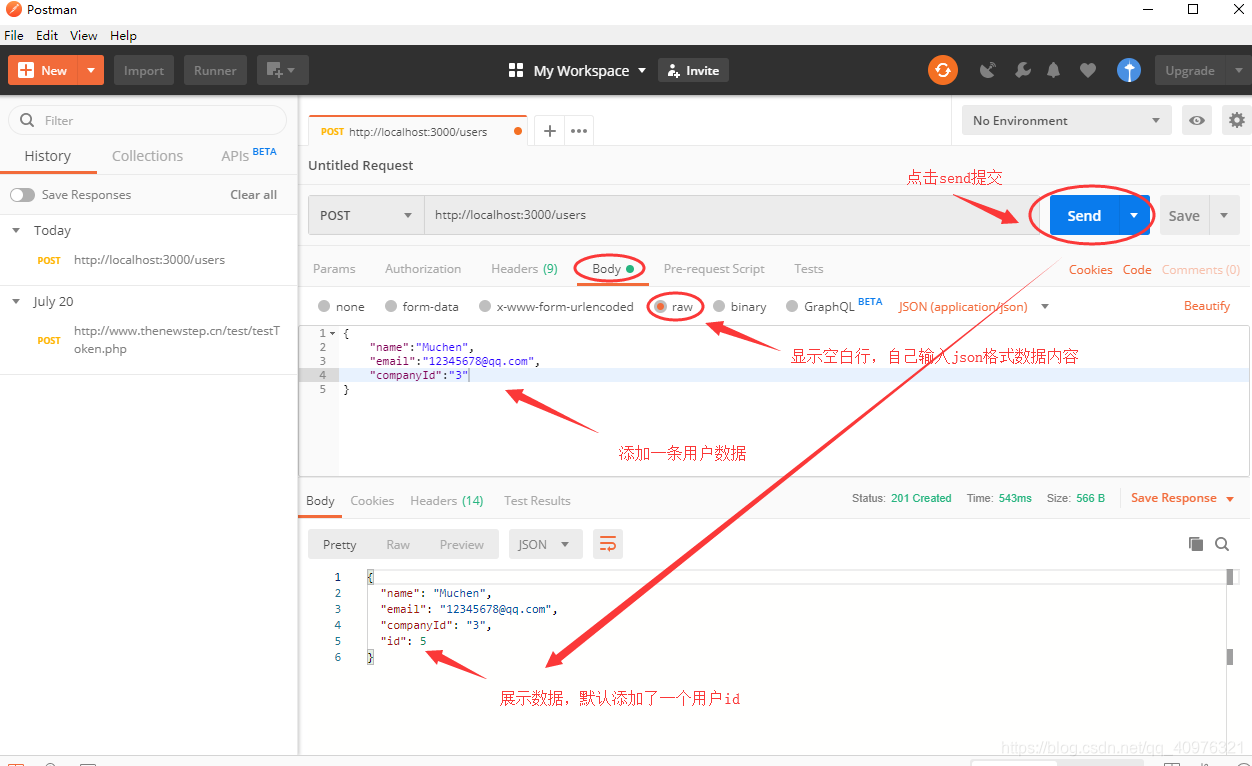Open the New button dropdown arrow

(91, 70)
